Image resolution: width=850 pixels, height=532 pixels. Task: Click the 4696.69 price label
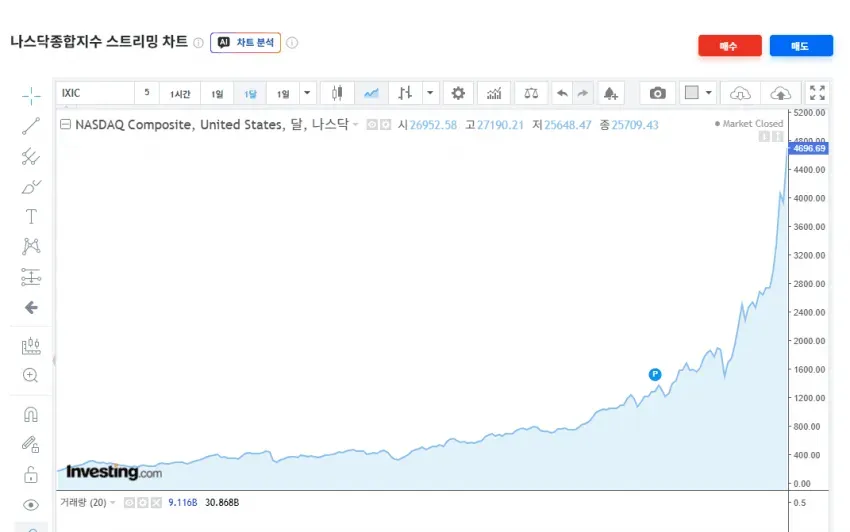808,148
